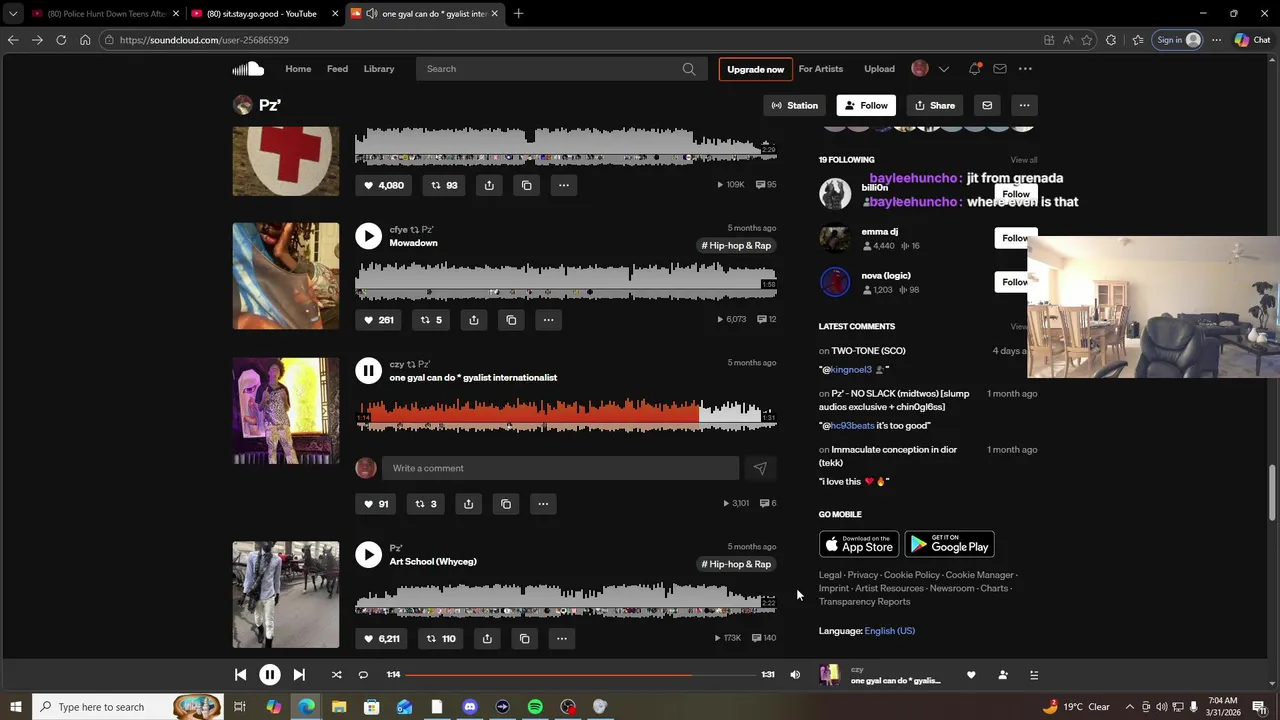
Task: Pause one gyal can do track
Action: (x=369, y=371)
